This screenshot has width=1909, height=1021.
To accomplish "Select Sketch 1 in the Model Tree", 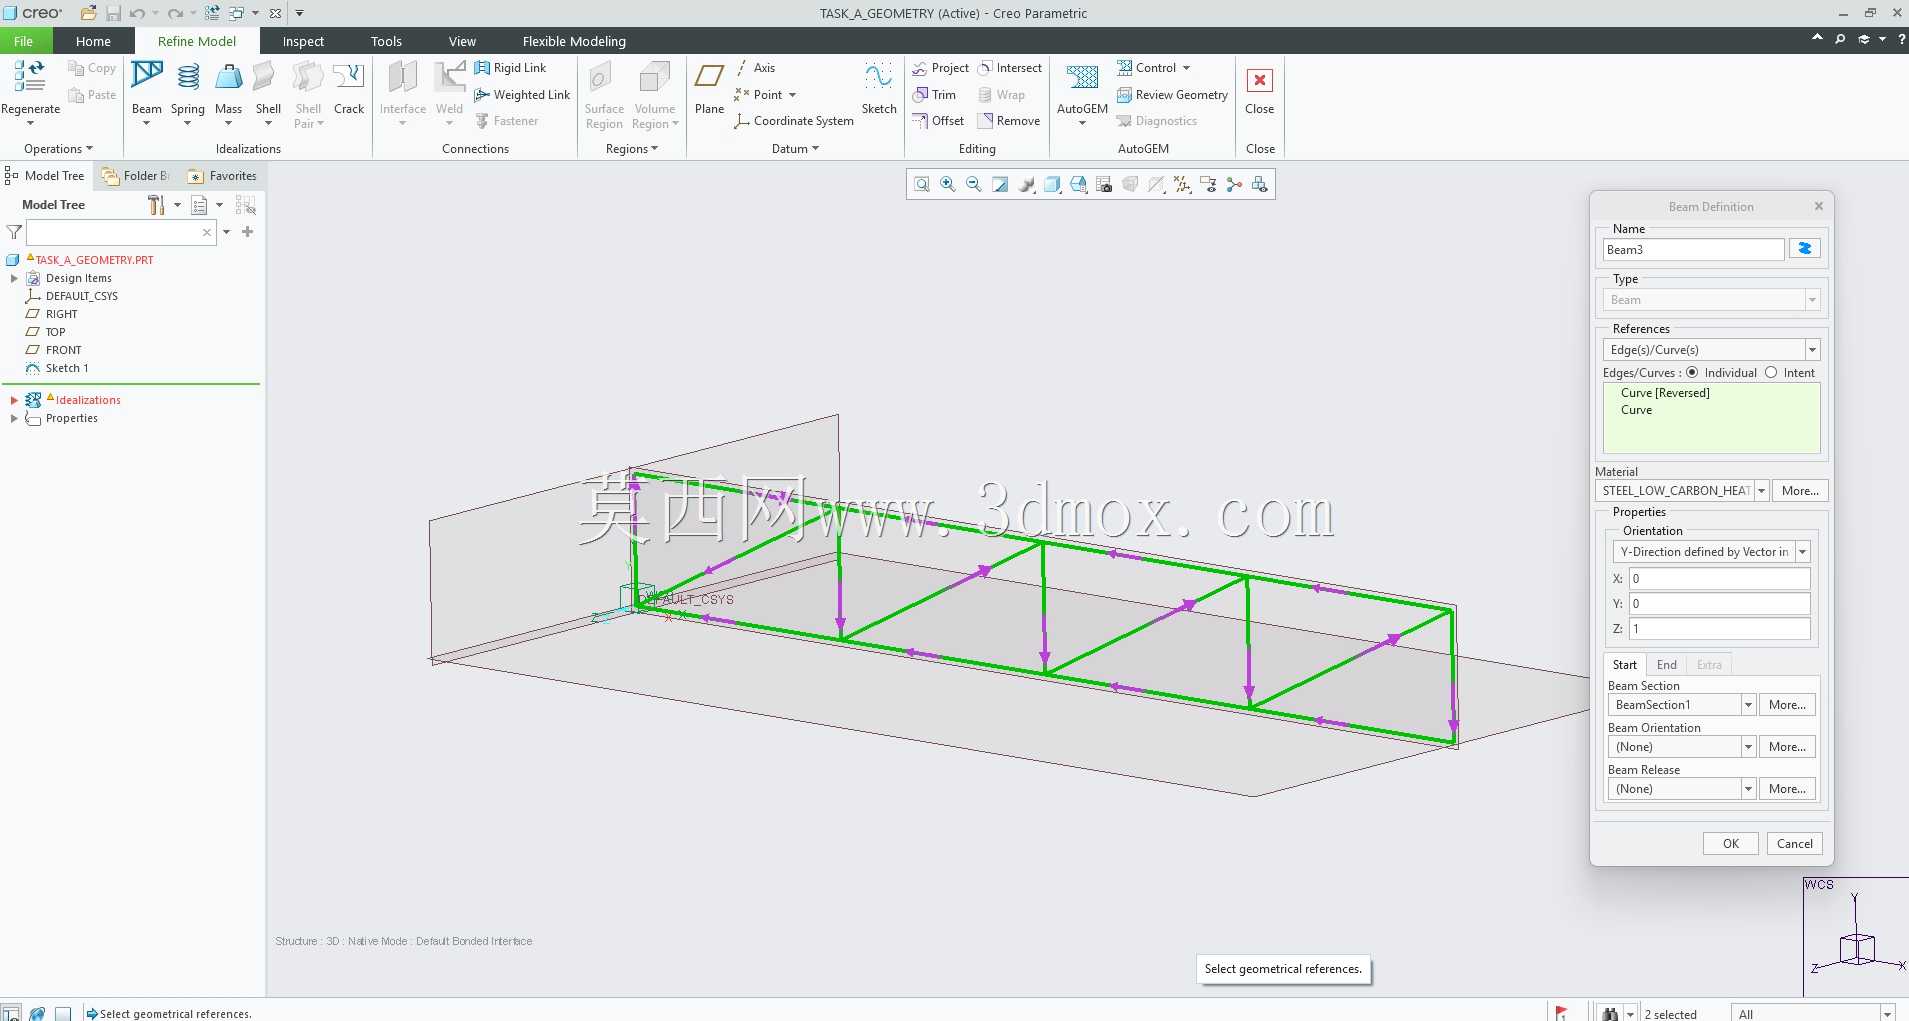I will click(66, 369).
